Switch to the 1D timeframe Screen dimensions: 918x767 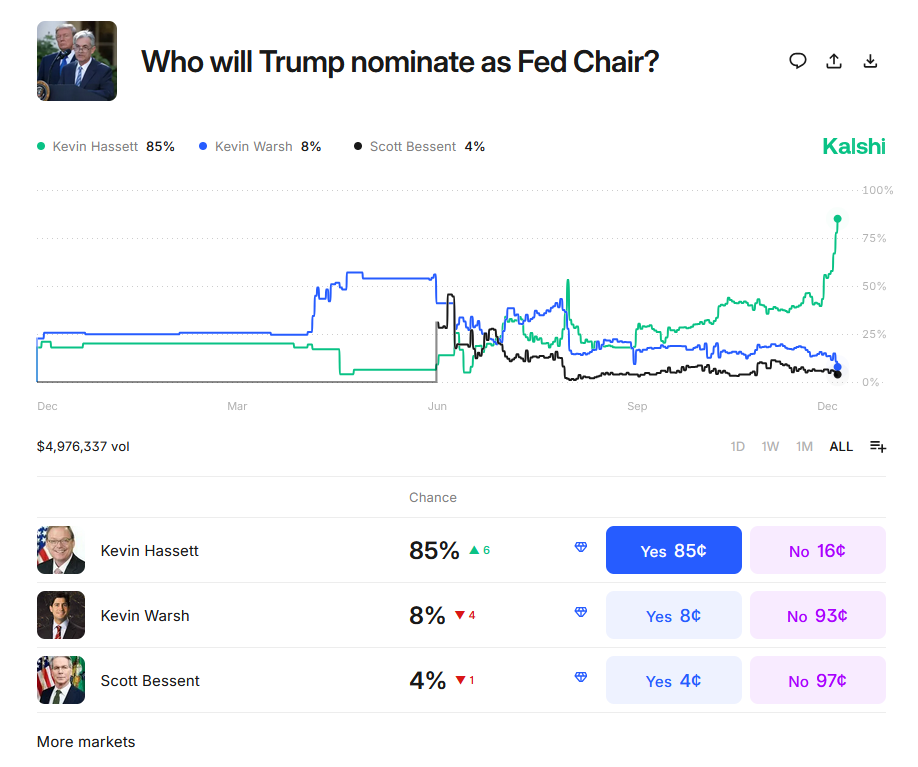[x=737, y=446]
